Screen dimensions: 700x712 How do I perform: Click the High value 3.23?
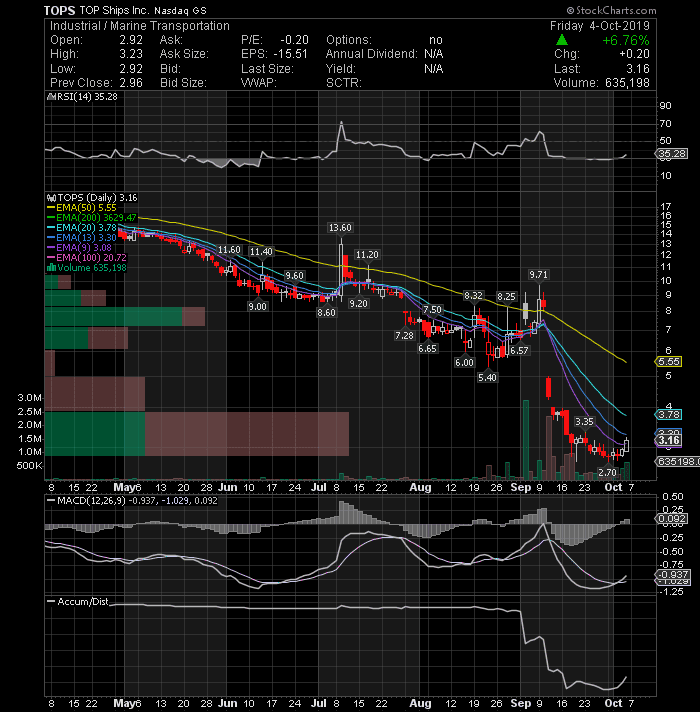(x=131, y=54)
